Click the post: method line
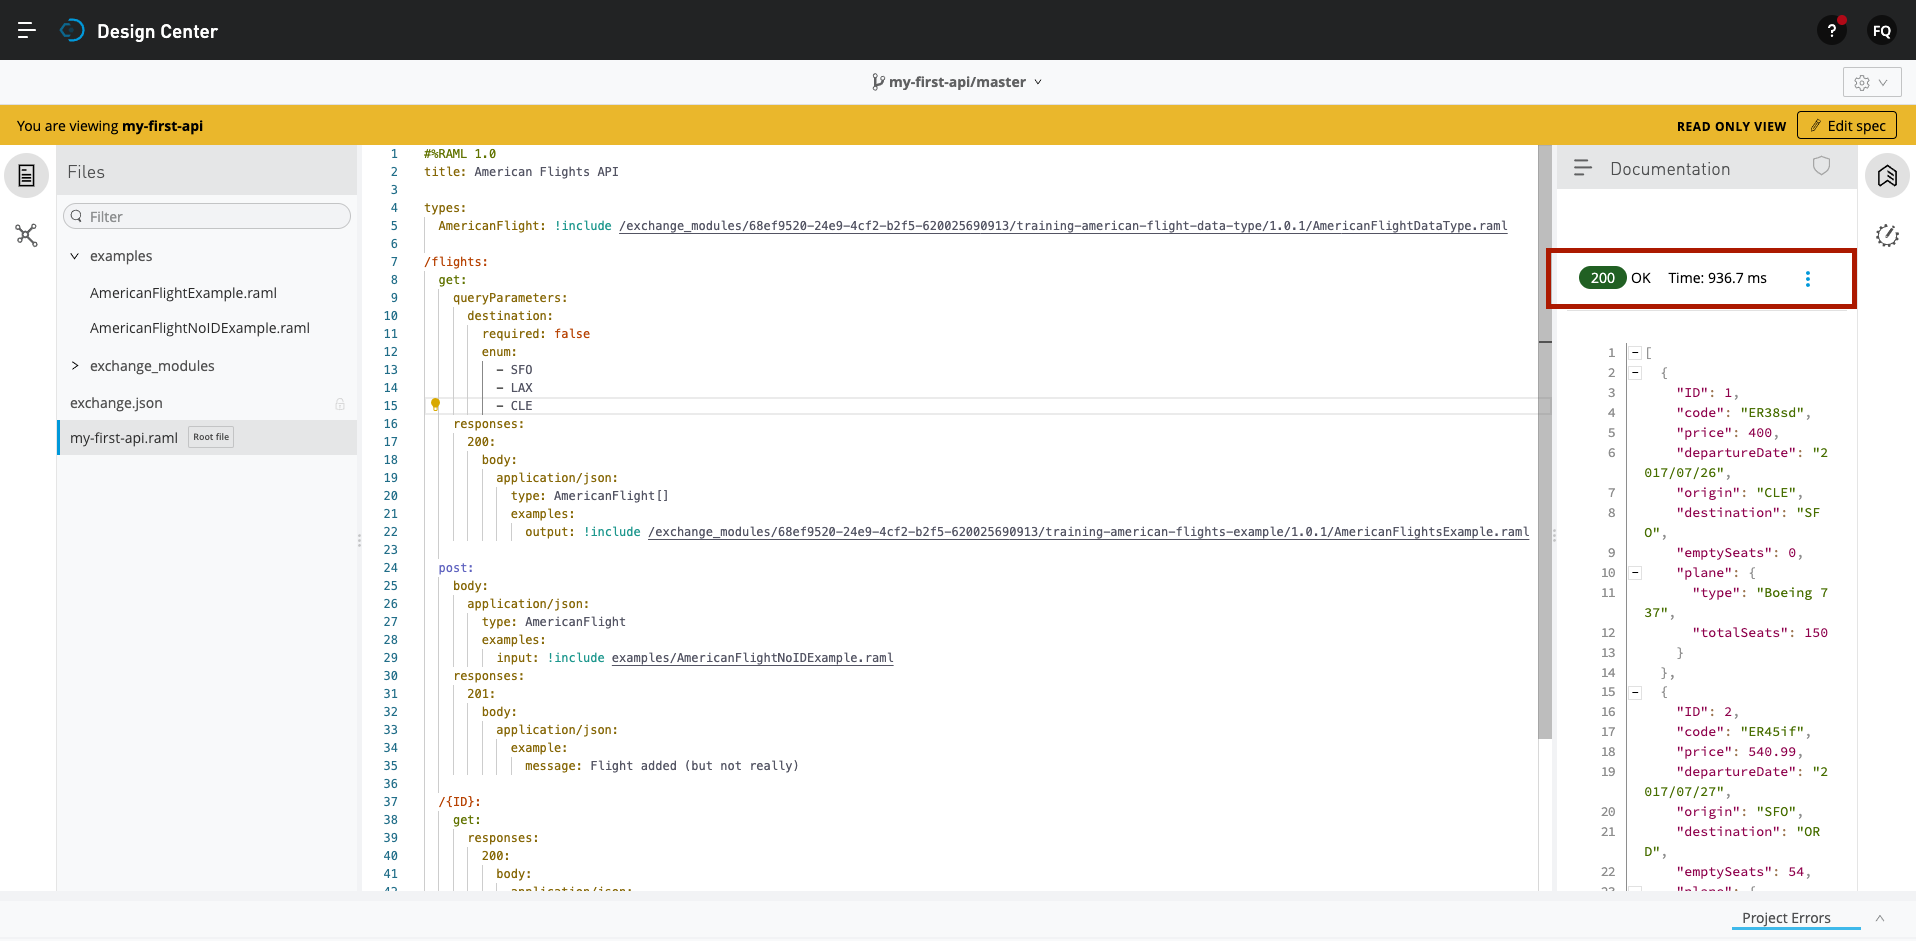This screenshot has height=941, width=1916. 456,568
